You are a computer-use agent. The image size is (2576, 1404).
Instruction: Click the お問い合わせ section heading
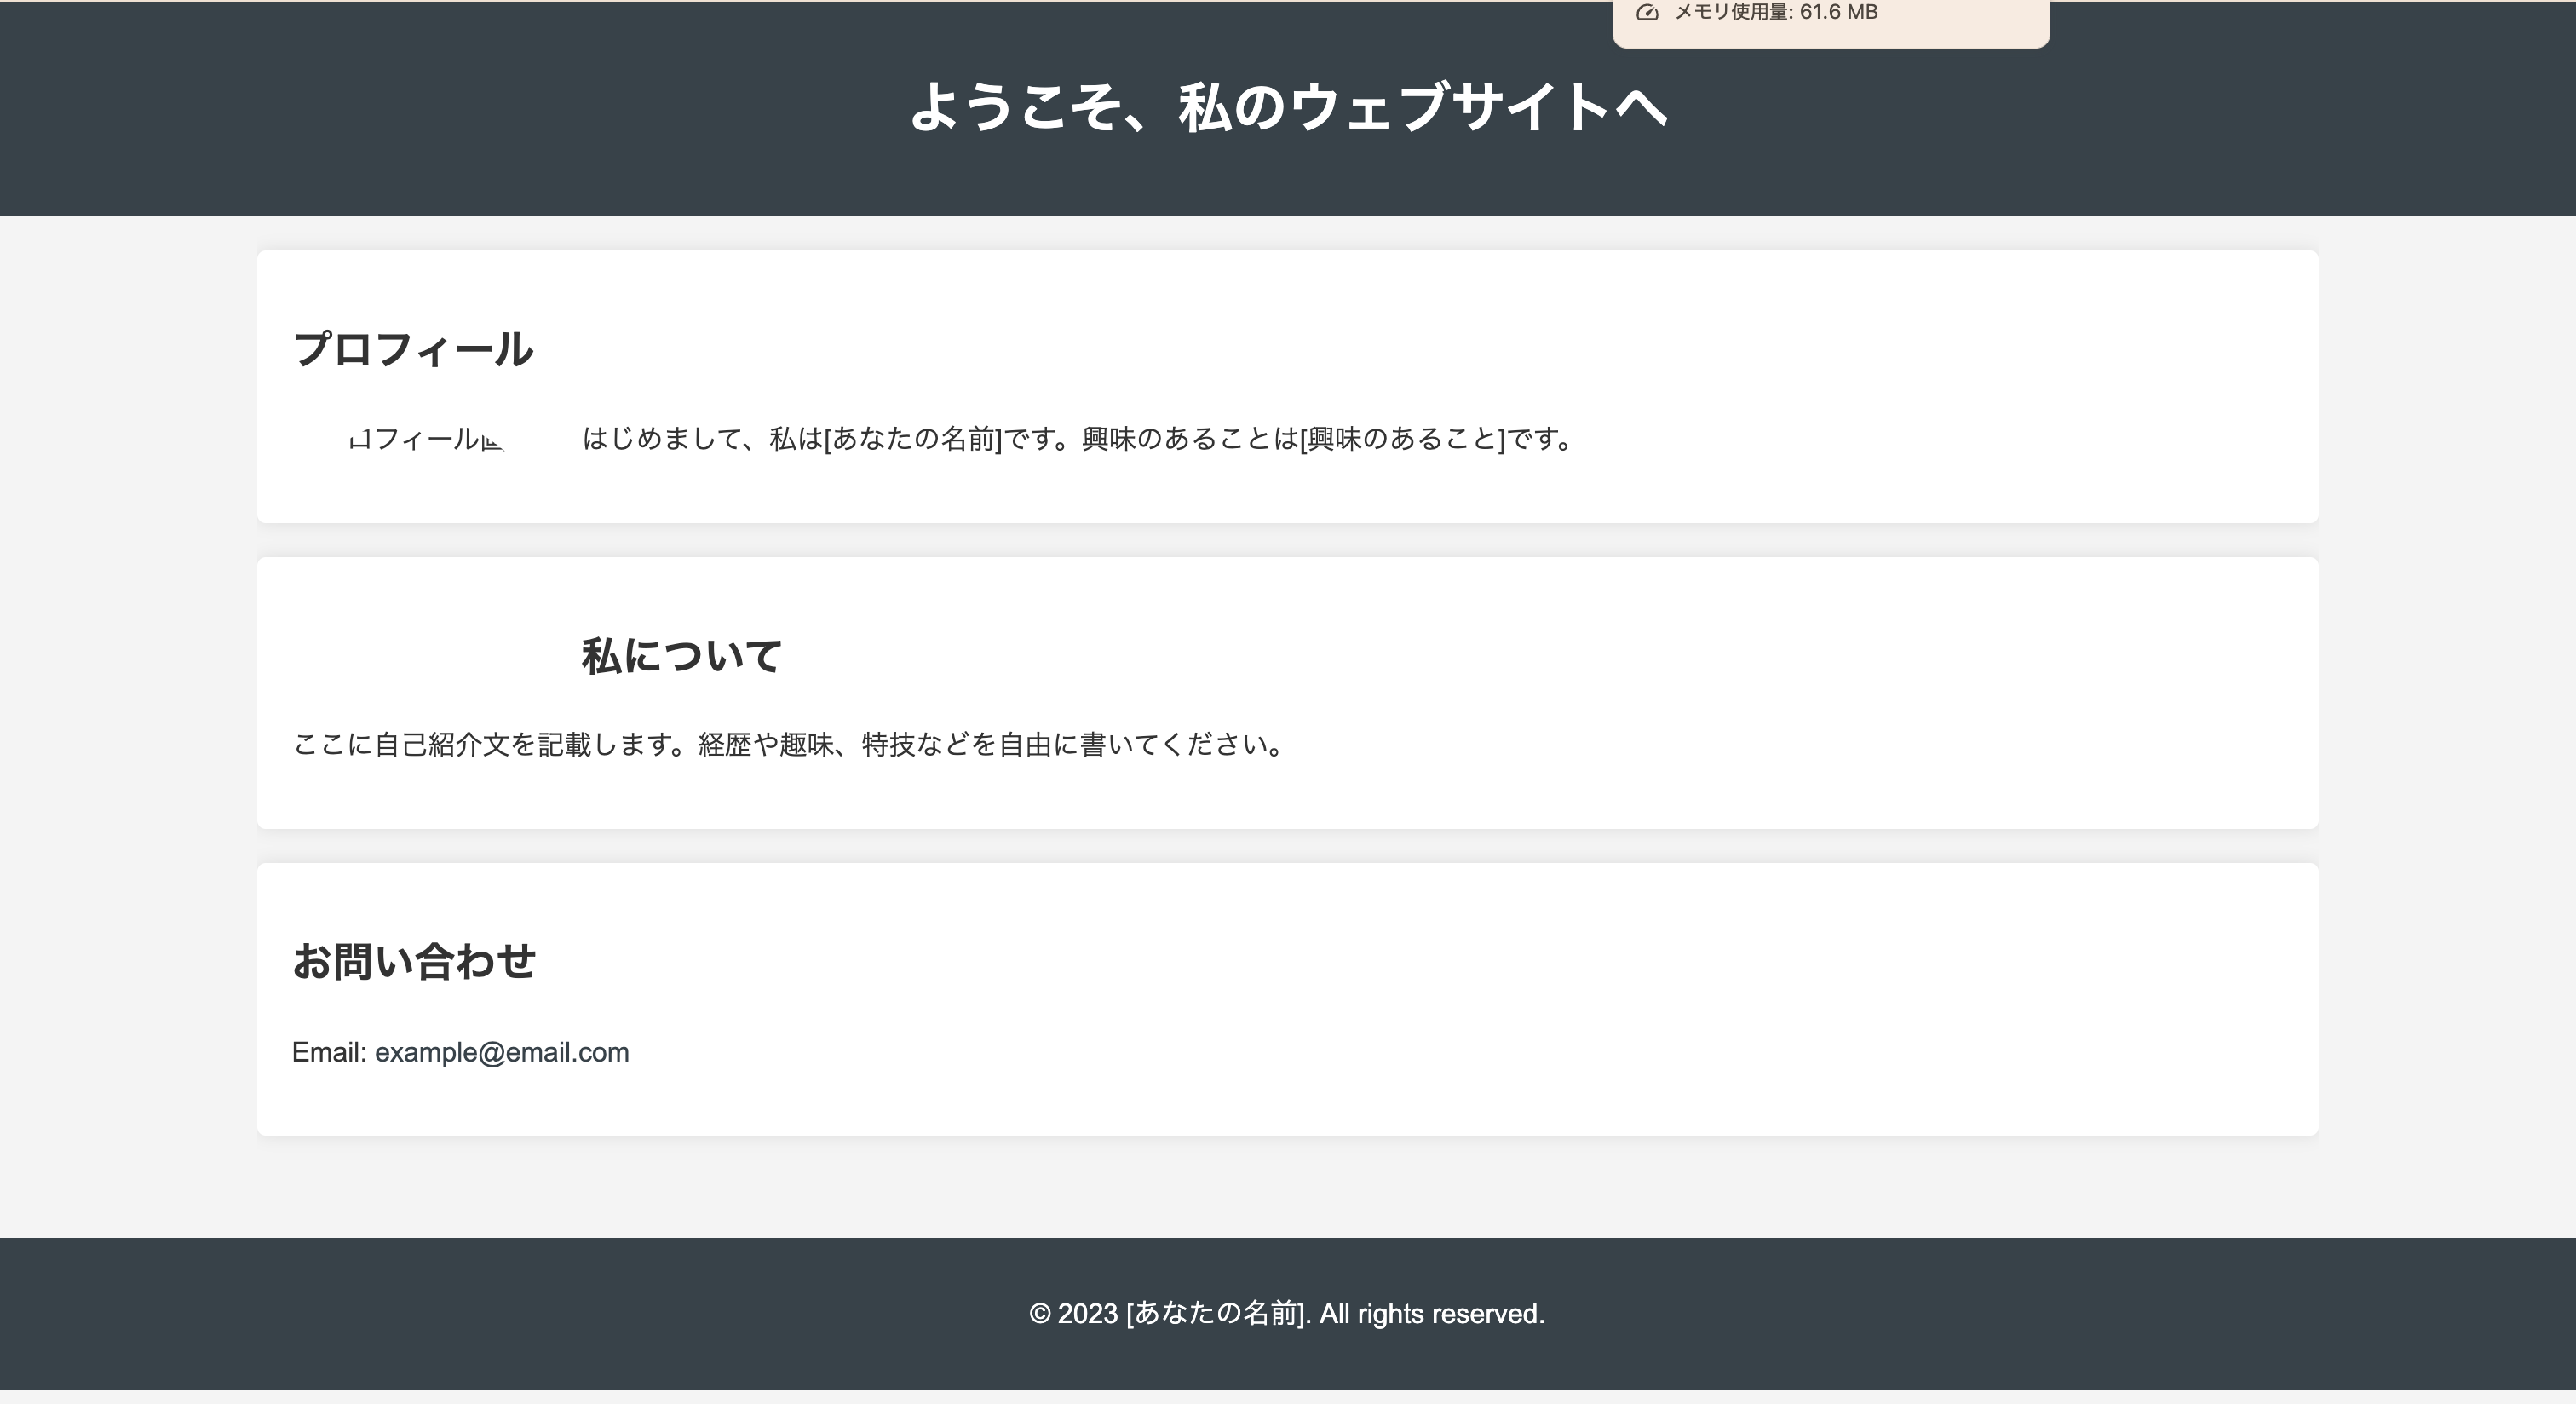tap(415, 962)
